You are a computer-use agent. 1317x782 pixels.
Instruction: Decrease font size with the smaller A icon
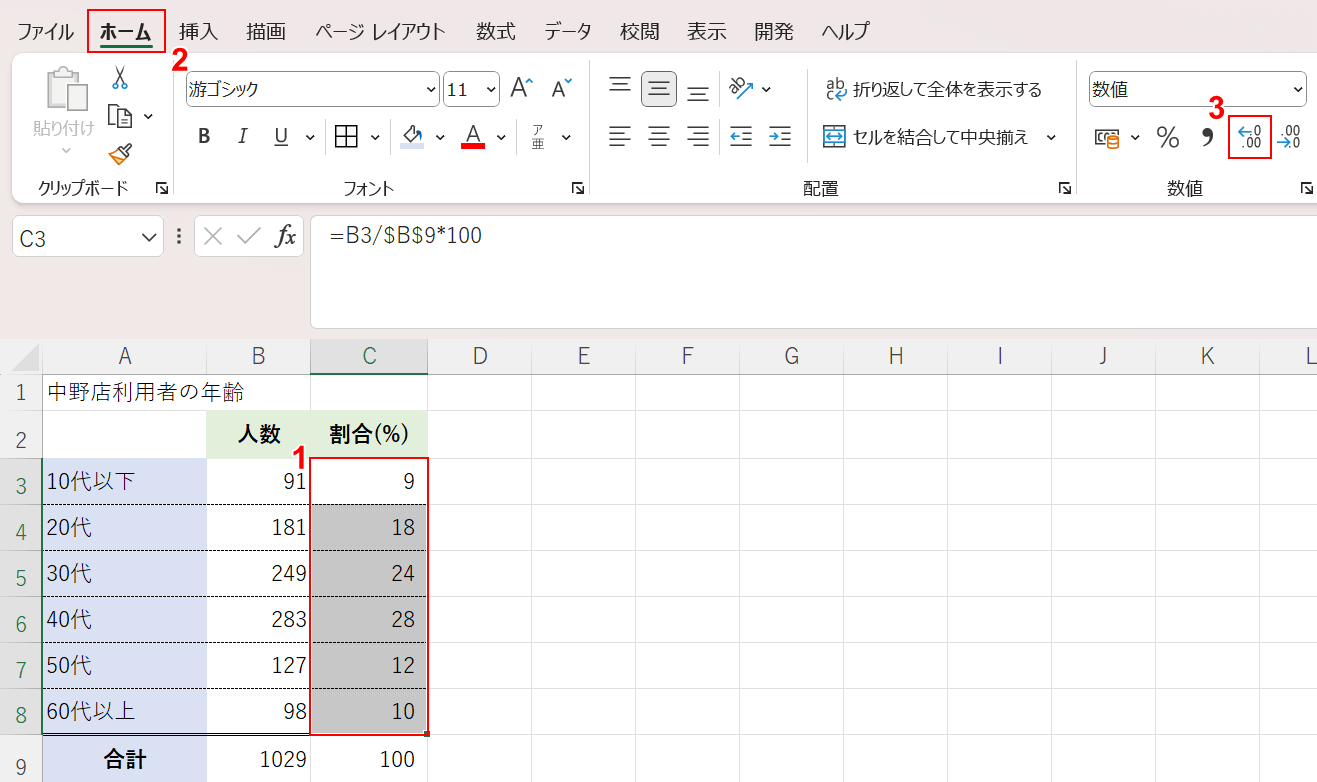(562, 89)
